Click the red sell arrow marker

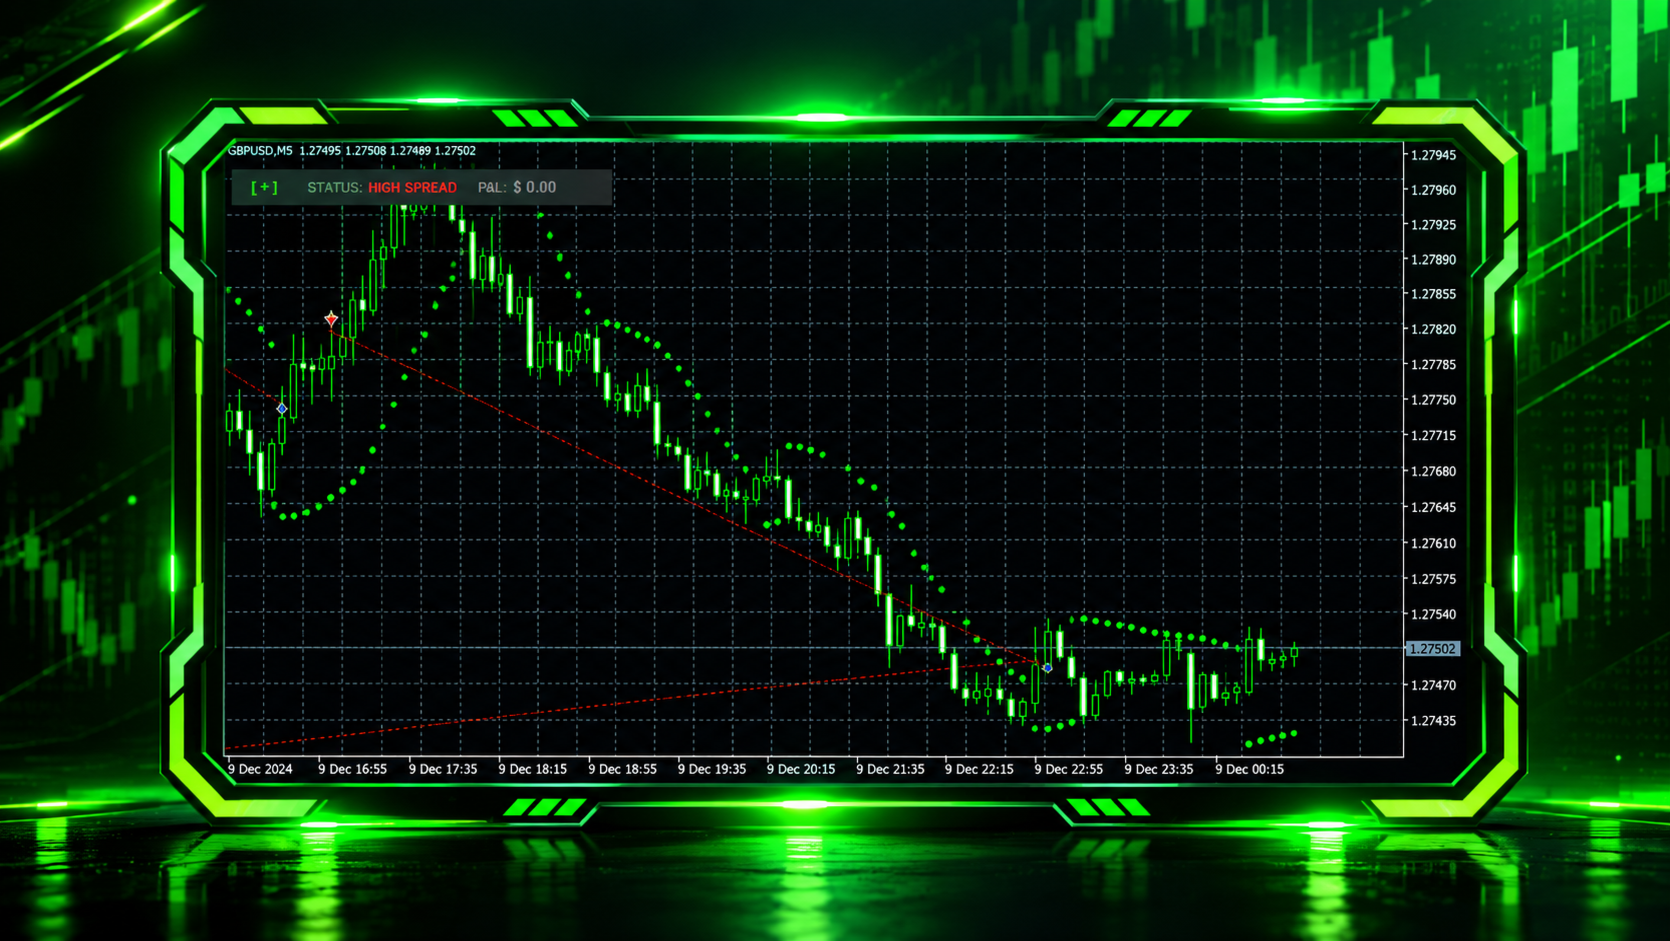331,319
